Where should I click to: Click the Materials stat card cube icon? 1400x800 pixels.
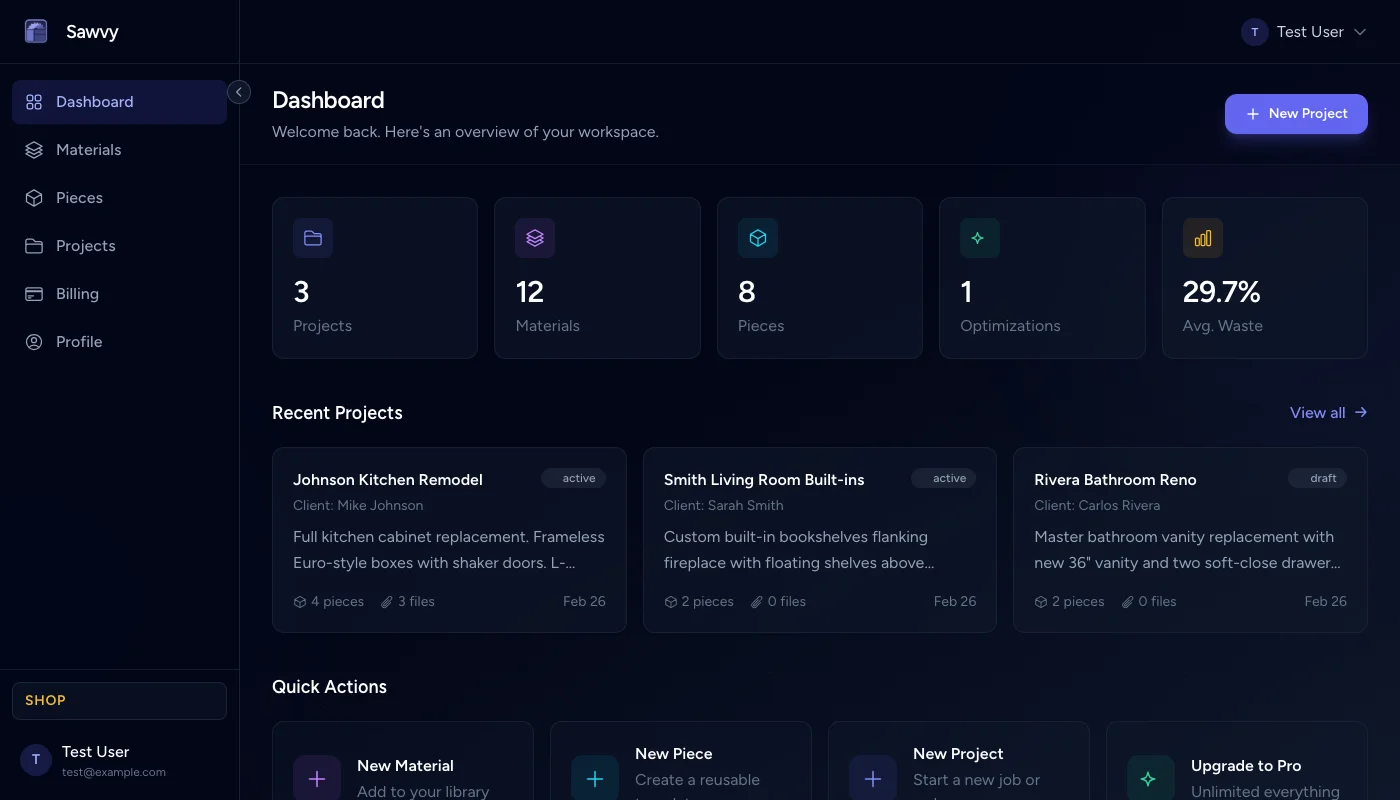coord(535,238)
